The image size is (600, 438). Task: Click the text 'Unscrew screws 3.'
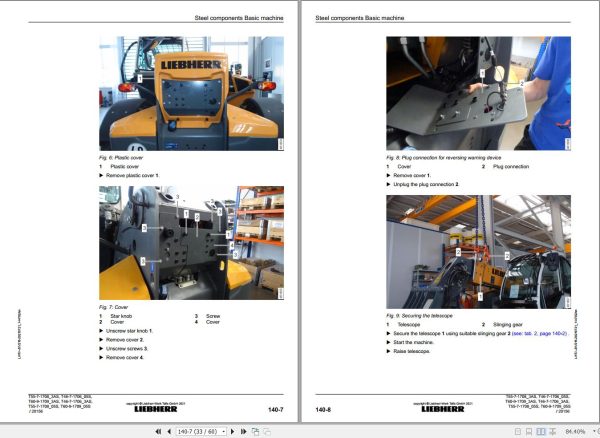(127, 348)
